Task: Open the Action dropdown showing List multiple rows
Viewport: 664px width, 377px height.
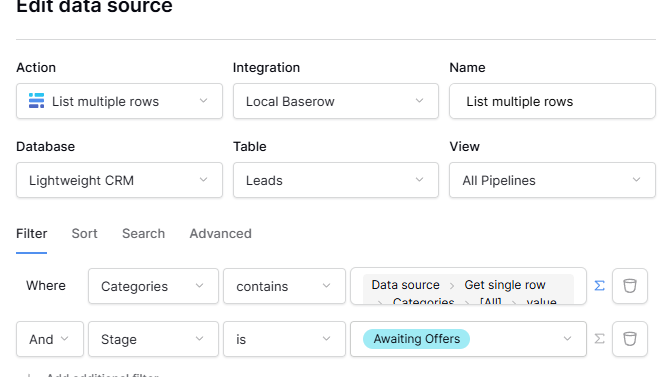Action: coord(119,101)
